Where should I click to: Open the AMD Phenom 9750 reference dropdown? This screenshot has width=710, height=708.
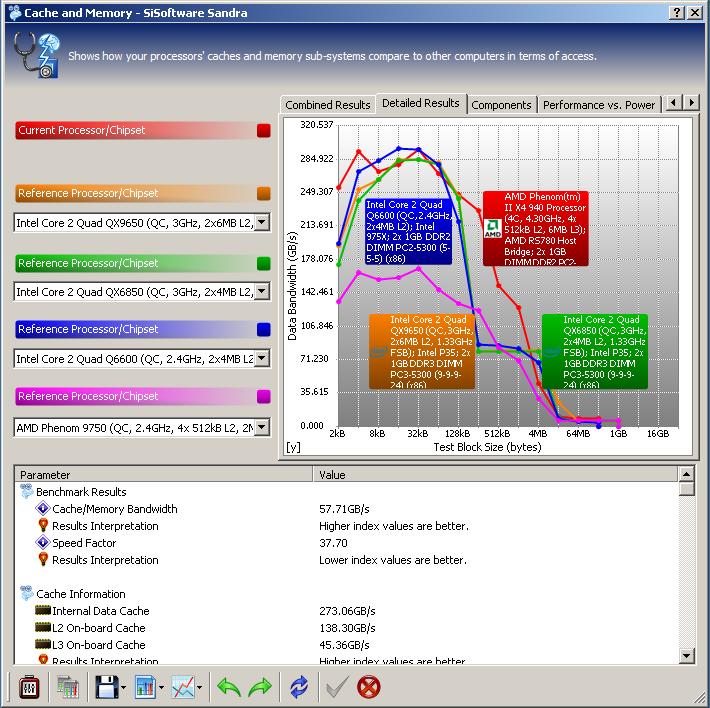click(x=262, y=427)
